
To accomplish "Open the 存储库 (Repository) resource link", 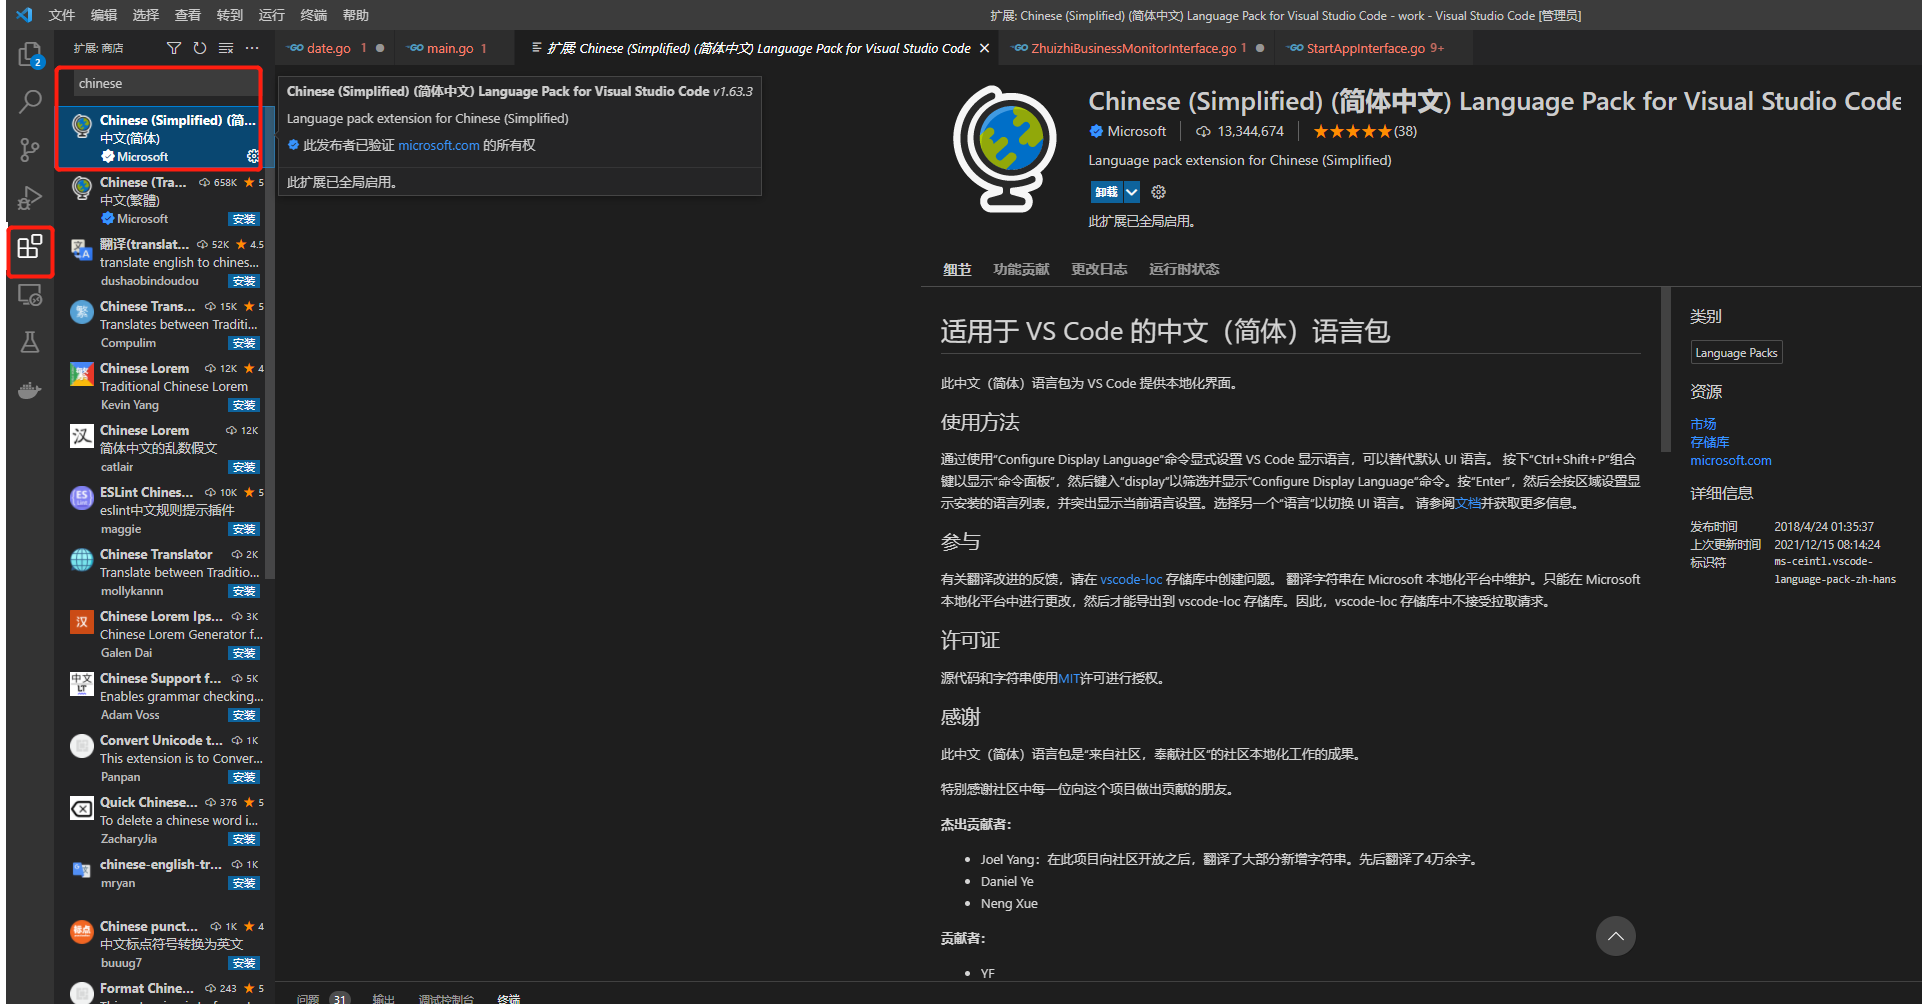I will click(1710, 442).
